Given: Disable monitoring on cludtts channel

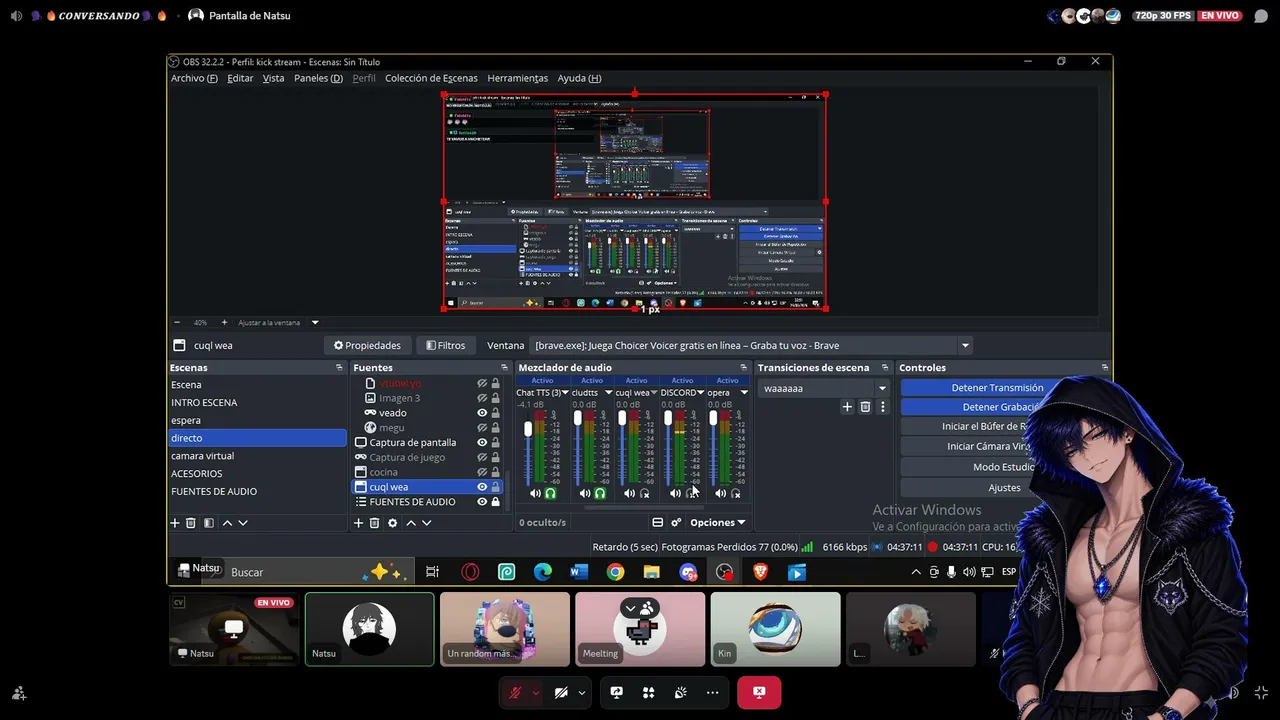Looking at the screenshot, I should tap(600, 493).
